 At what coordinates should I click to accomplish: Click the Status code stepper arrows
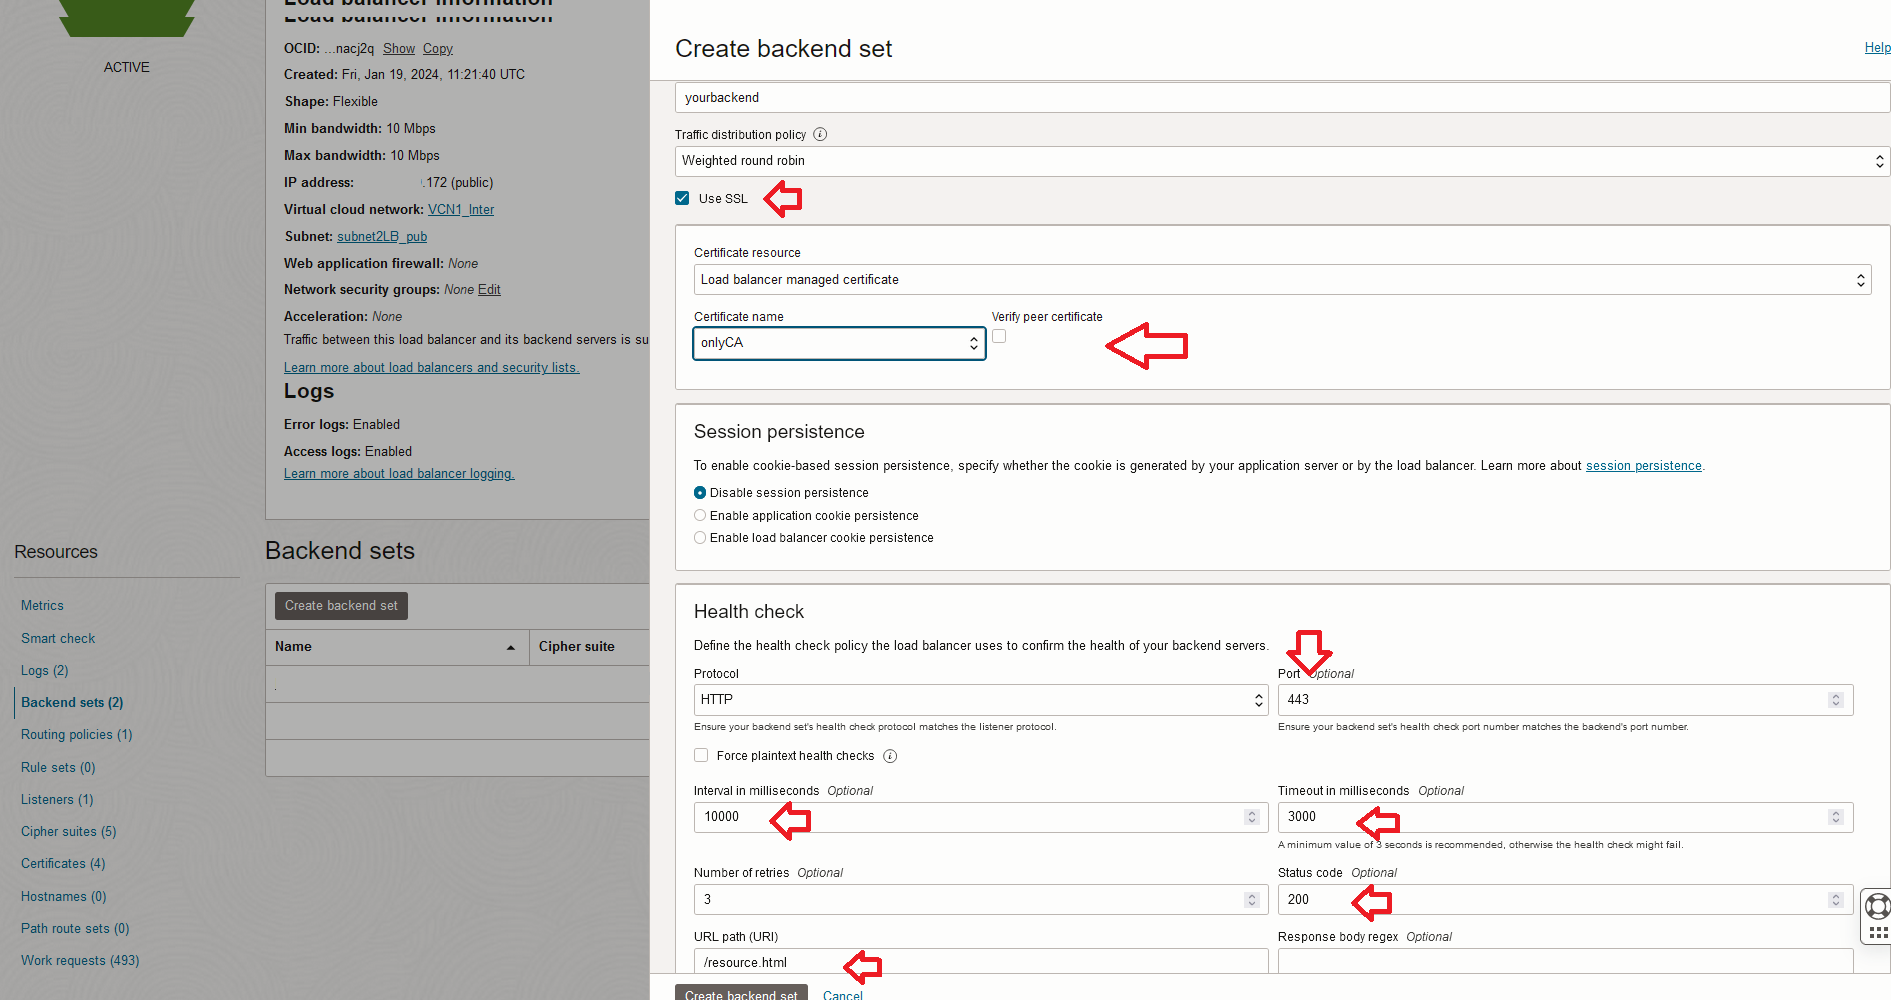[x=1835, y=900]
